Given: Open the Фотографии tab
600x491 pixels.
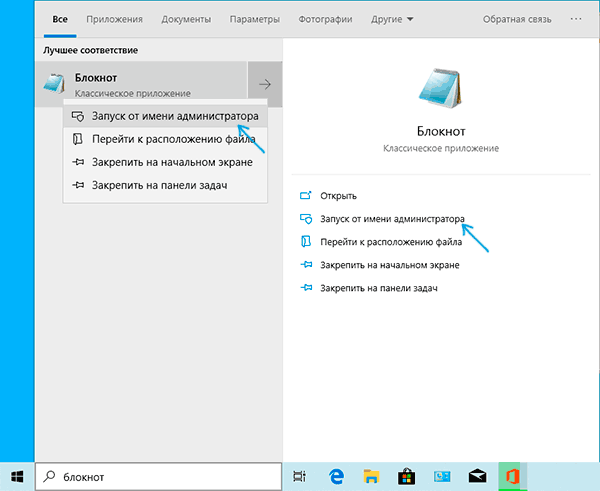Looking at the screenshot, I should tap(325, 19).
